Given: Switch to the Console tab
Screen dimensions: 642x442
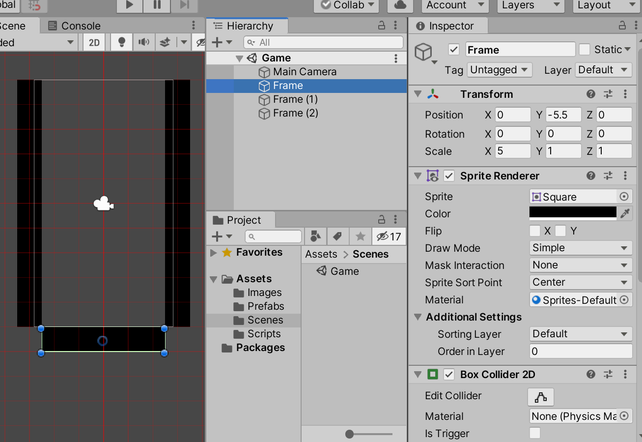Looking at the screenshot, I should pyautogui.click(x=75, y=26).
